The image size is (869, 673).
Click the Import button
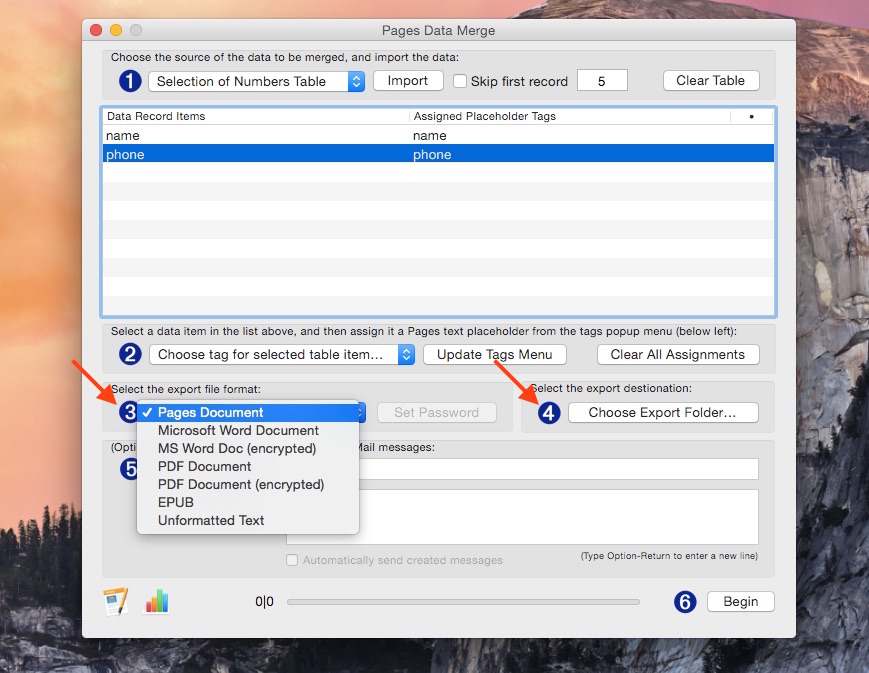[408, 80]
